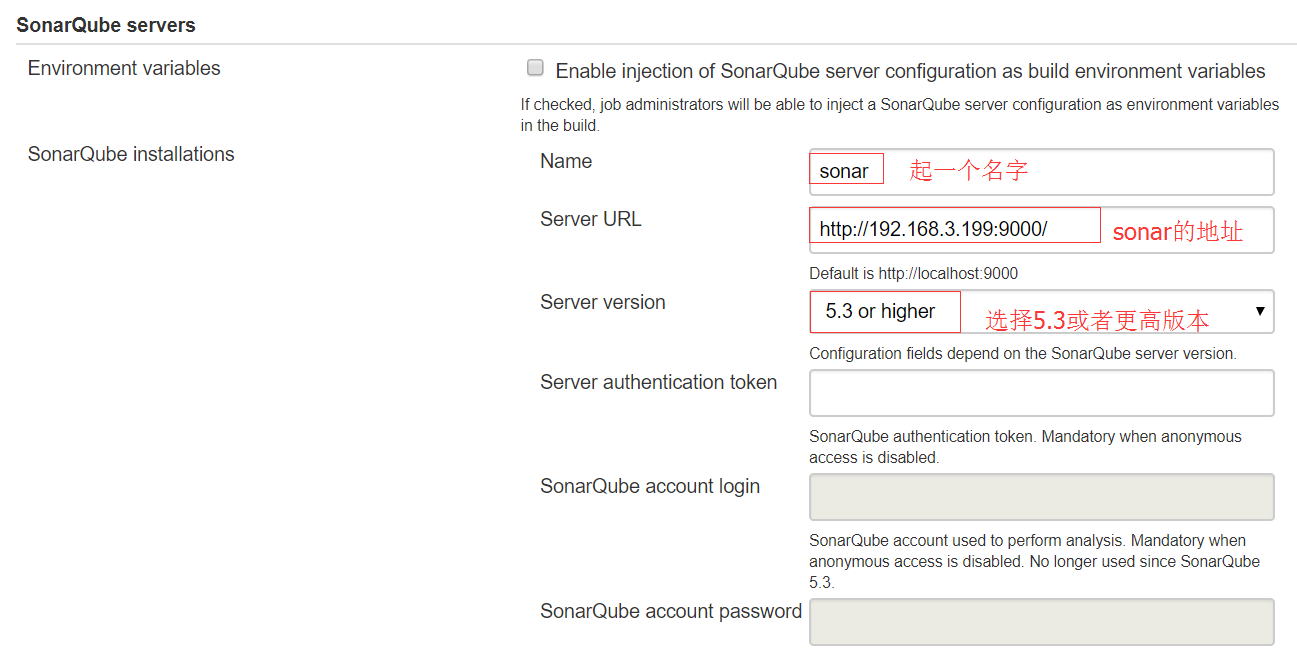Screen dimensions: 1297x649
Task: Enable injection of SonarQube server configuration
Action: tap(535, 67)
